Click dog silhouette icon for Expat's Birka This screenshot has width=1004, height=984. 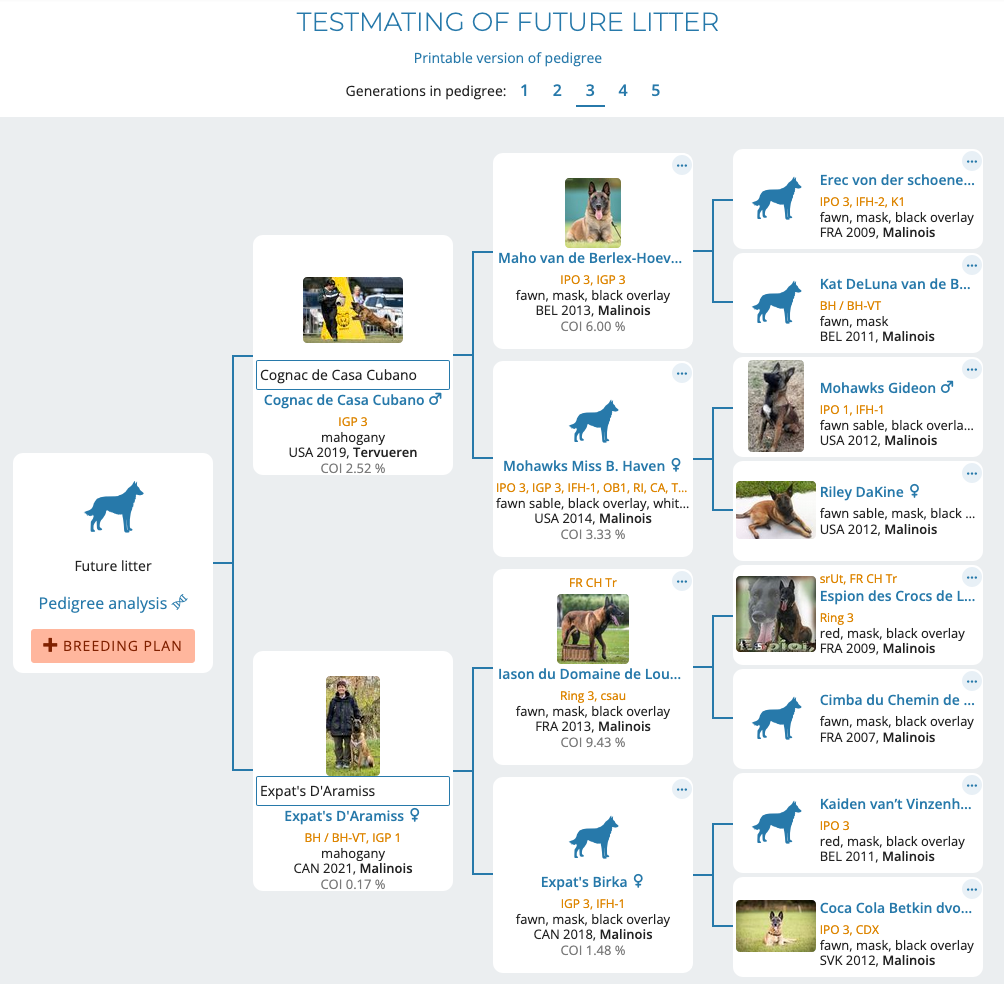point(594,837)
